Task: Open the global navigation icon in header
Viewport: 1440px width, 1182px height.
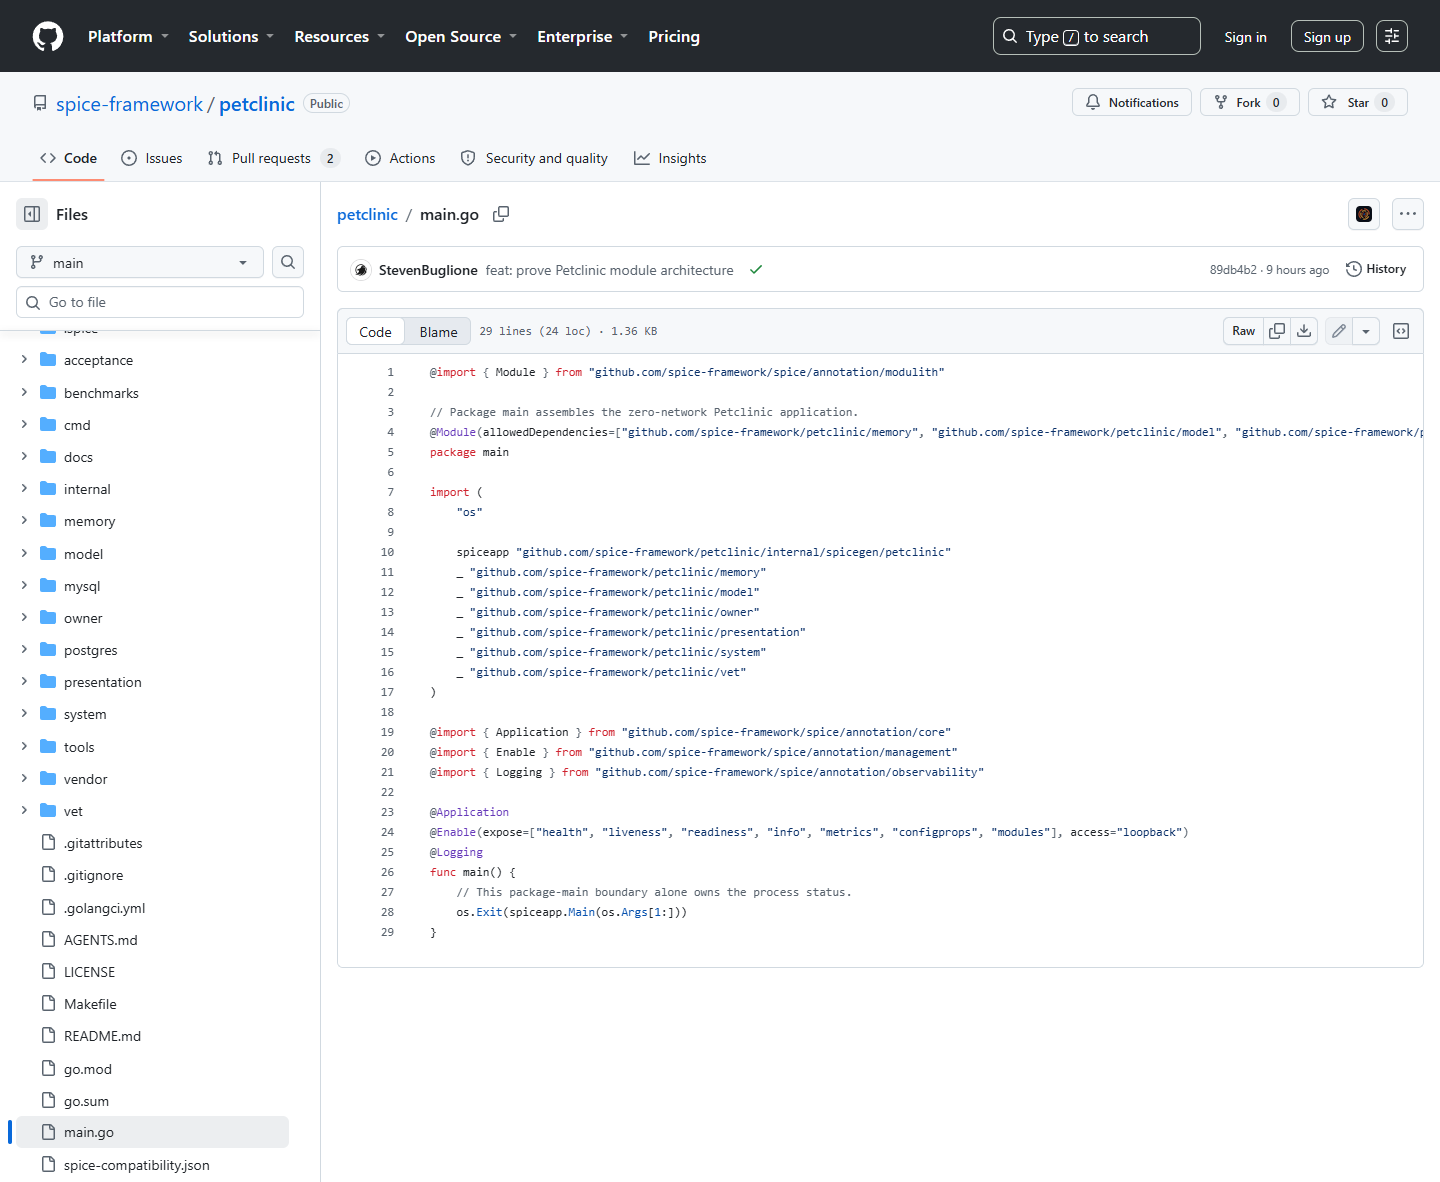Action: 1392,36
